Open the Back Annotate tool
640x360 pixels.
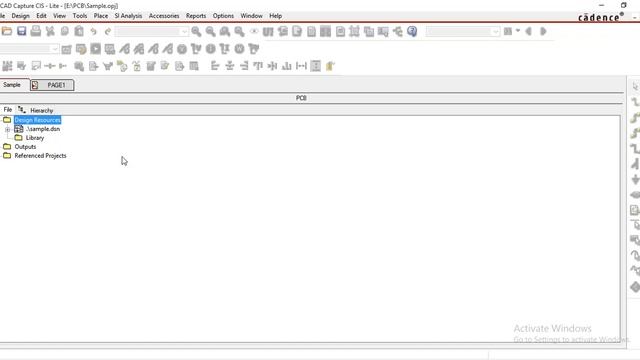pyautogui.click(x=282, y=31)
